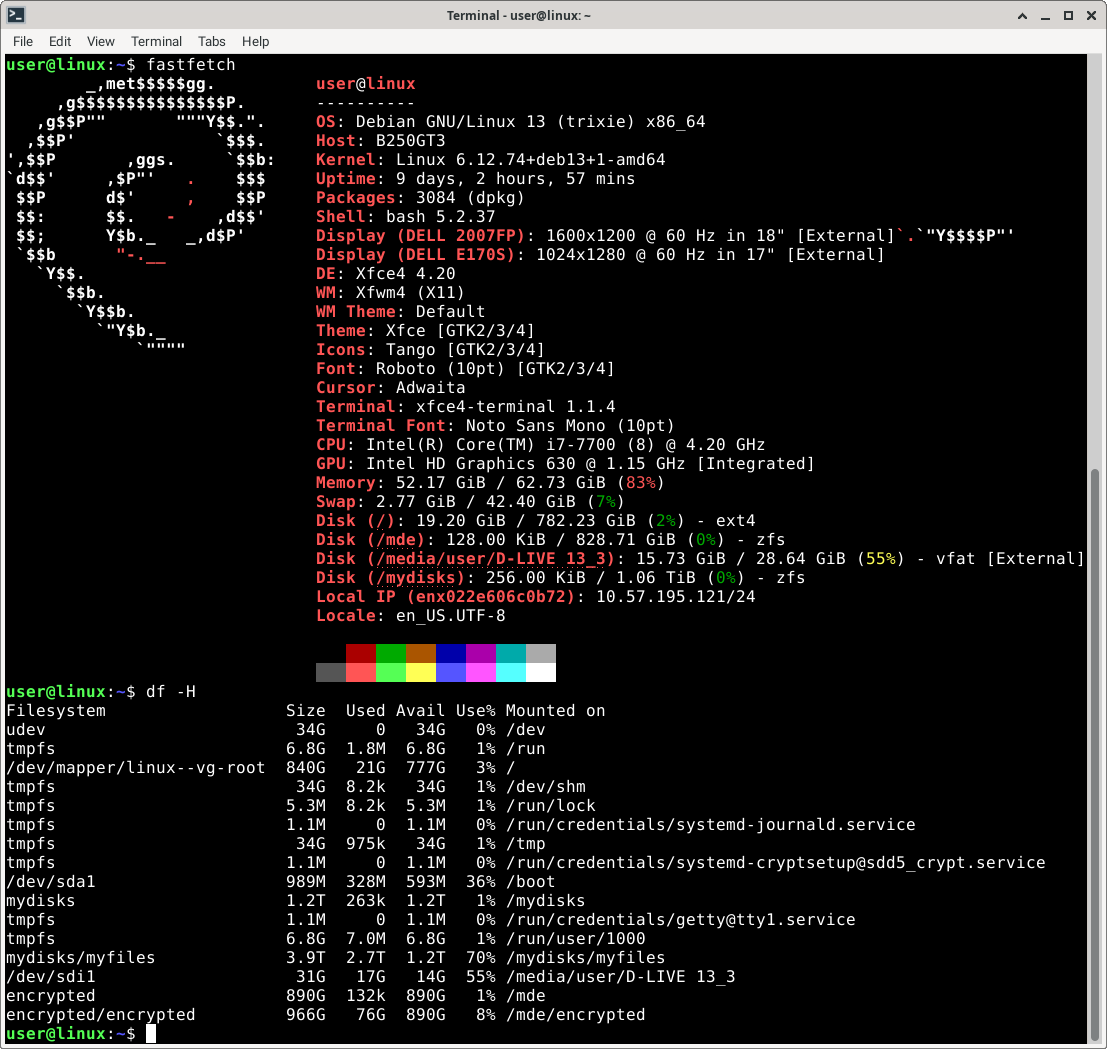Click the Memory 83% value
Viewport: 1107px width, 1049px height.
pos(640,483)
